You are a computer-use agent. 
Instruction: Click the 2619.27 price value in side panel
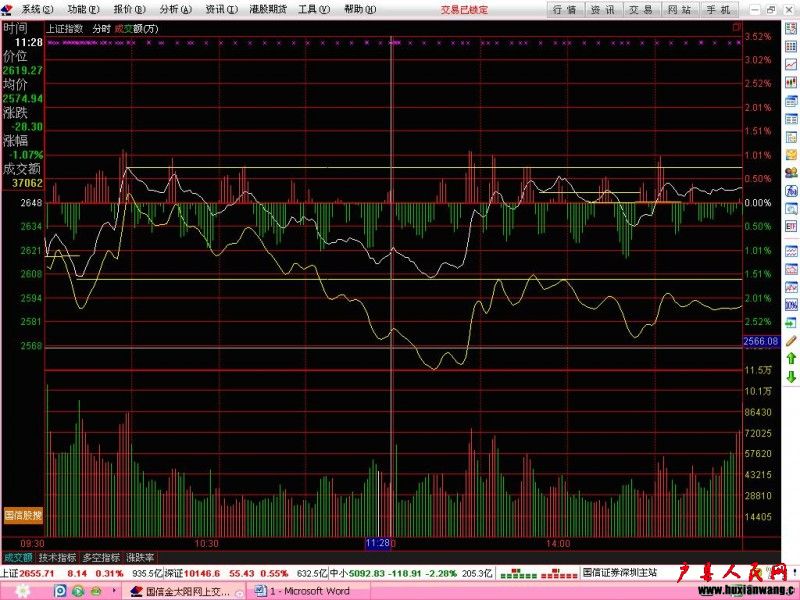click(23, 70)
